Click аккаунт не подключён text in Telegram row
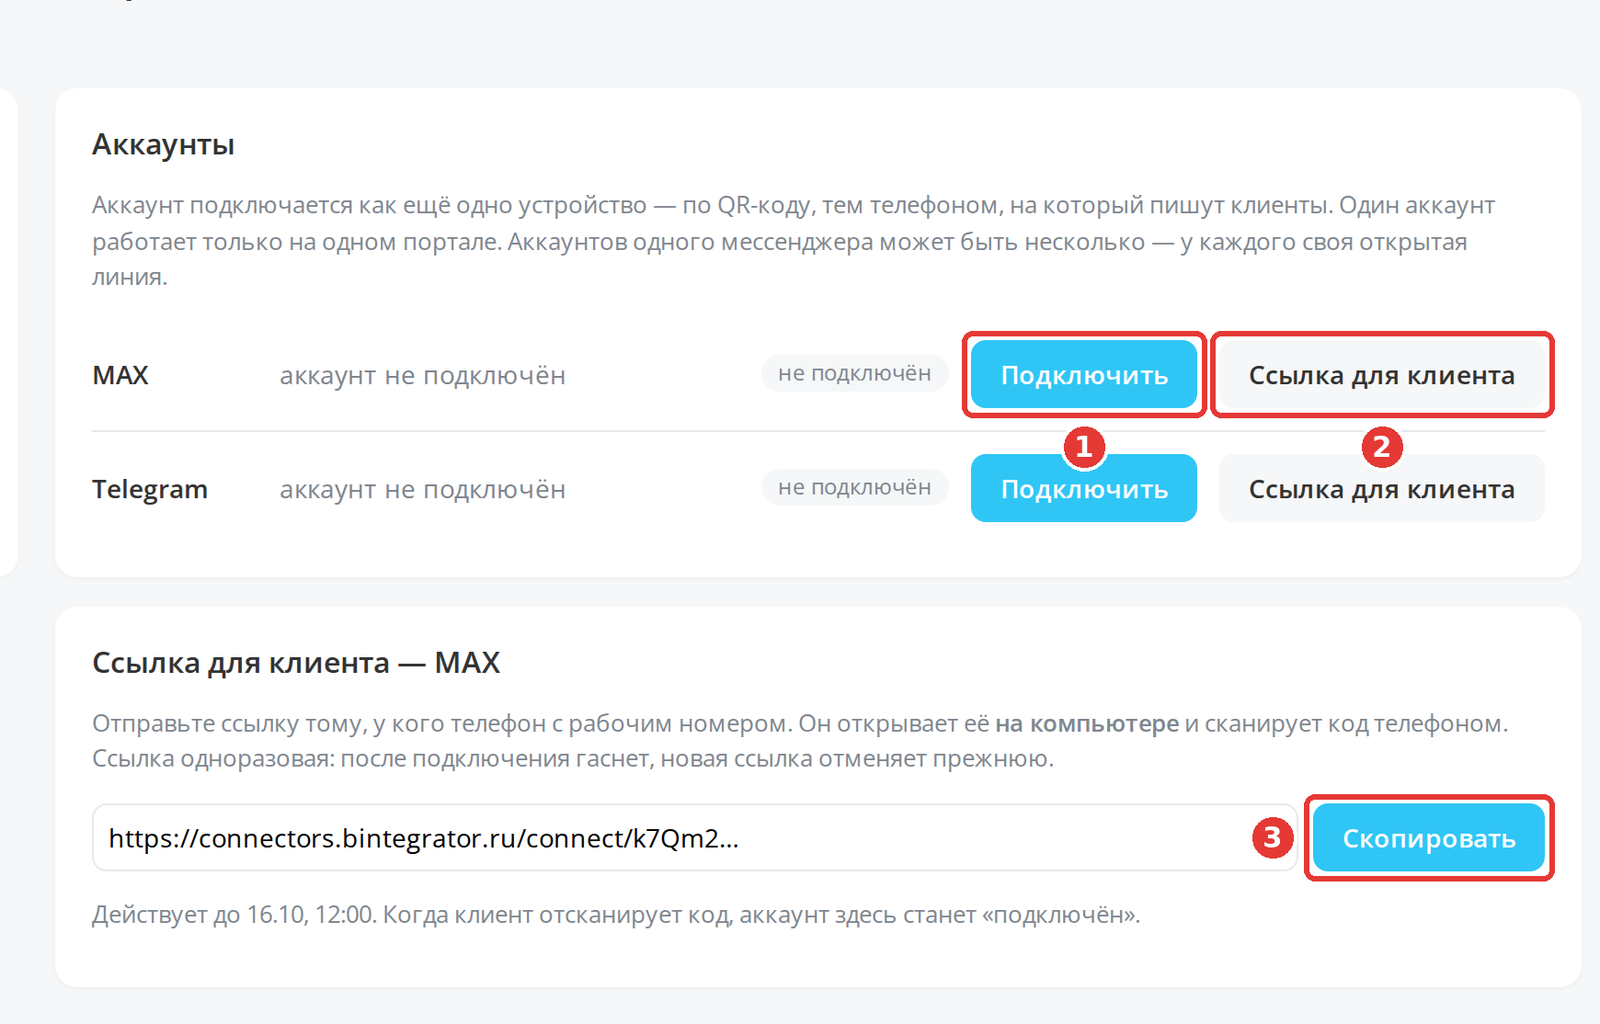 (422, 489)
